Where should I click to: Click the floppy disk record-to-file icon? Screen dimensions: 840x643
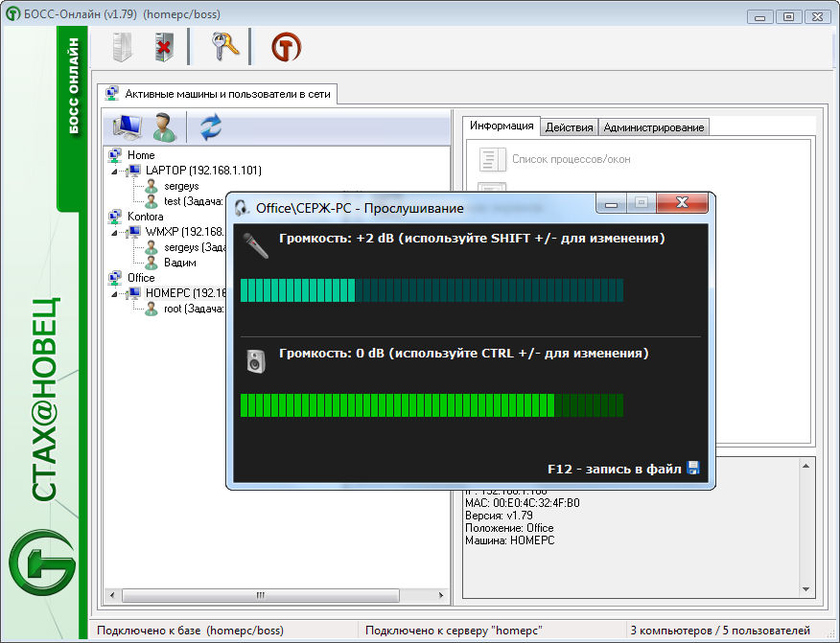point(693,468)
